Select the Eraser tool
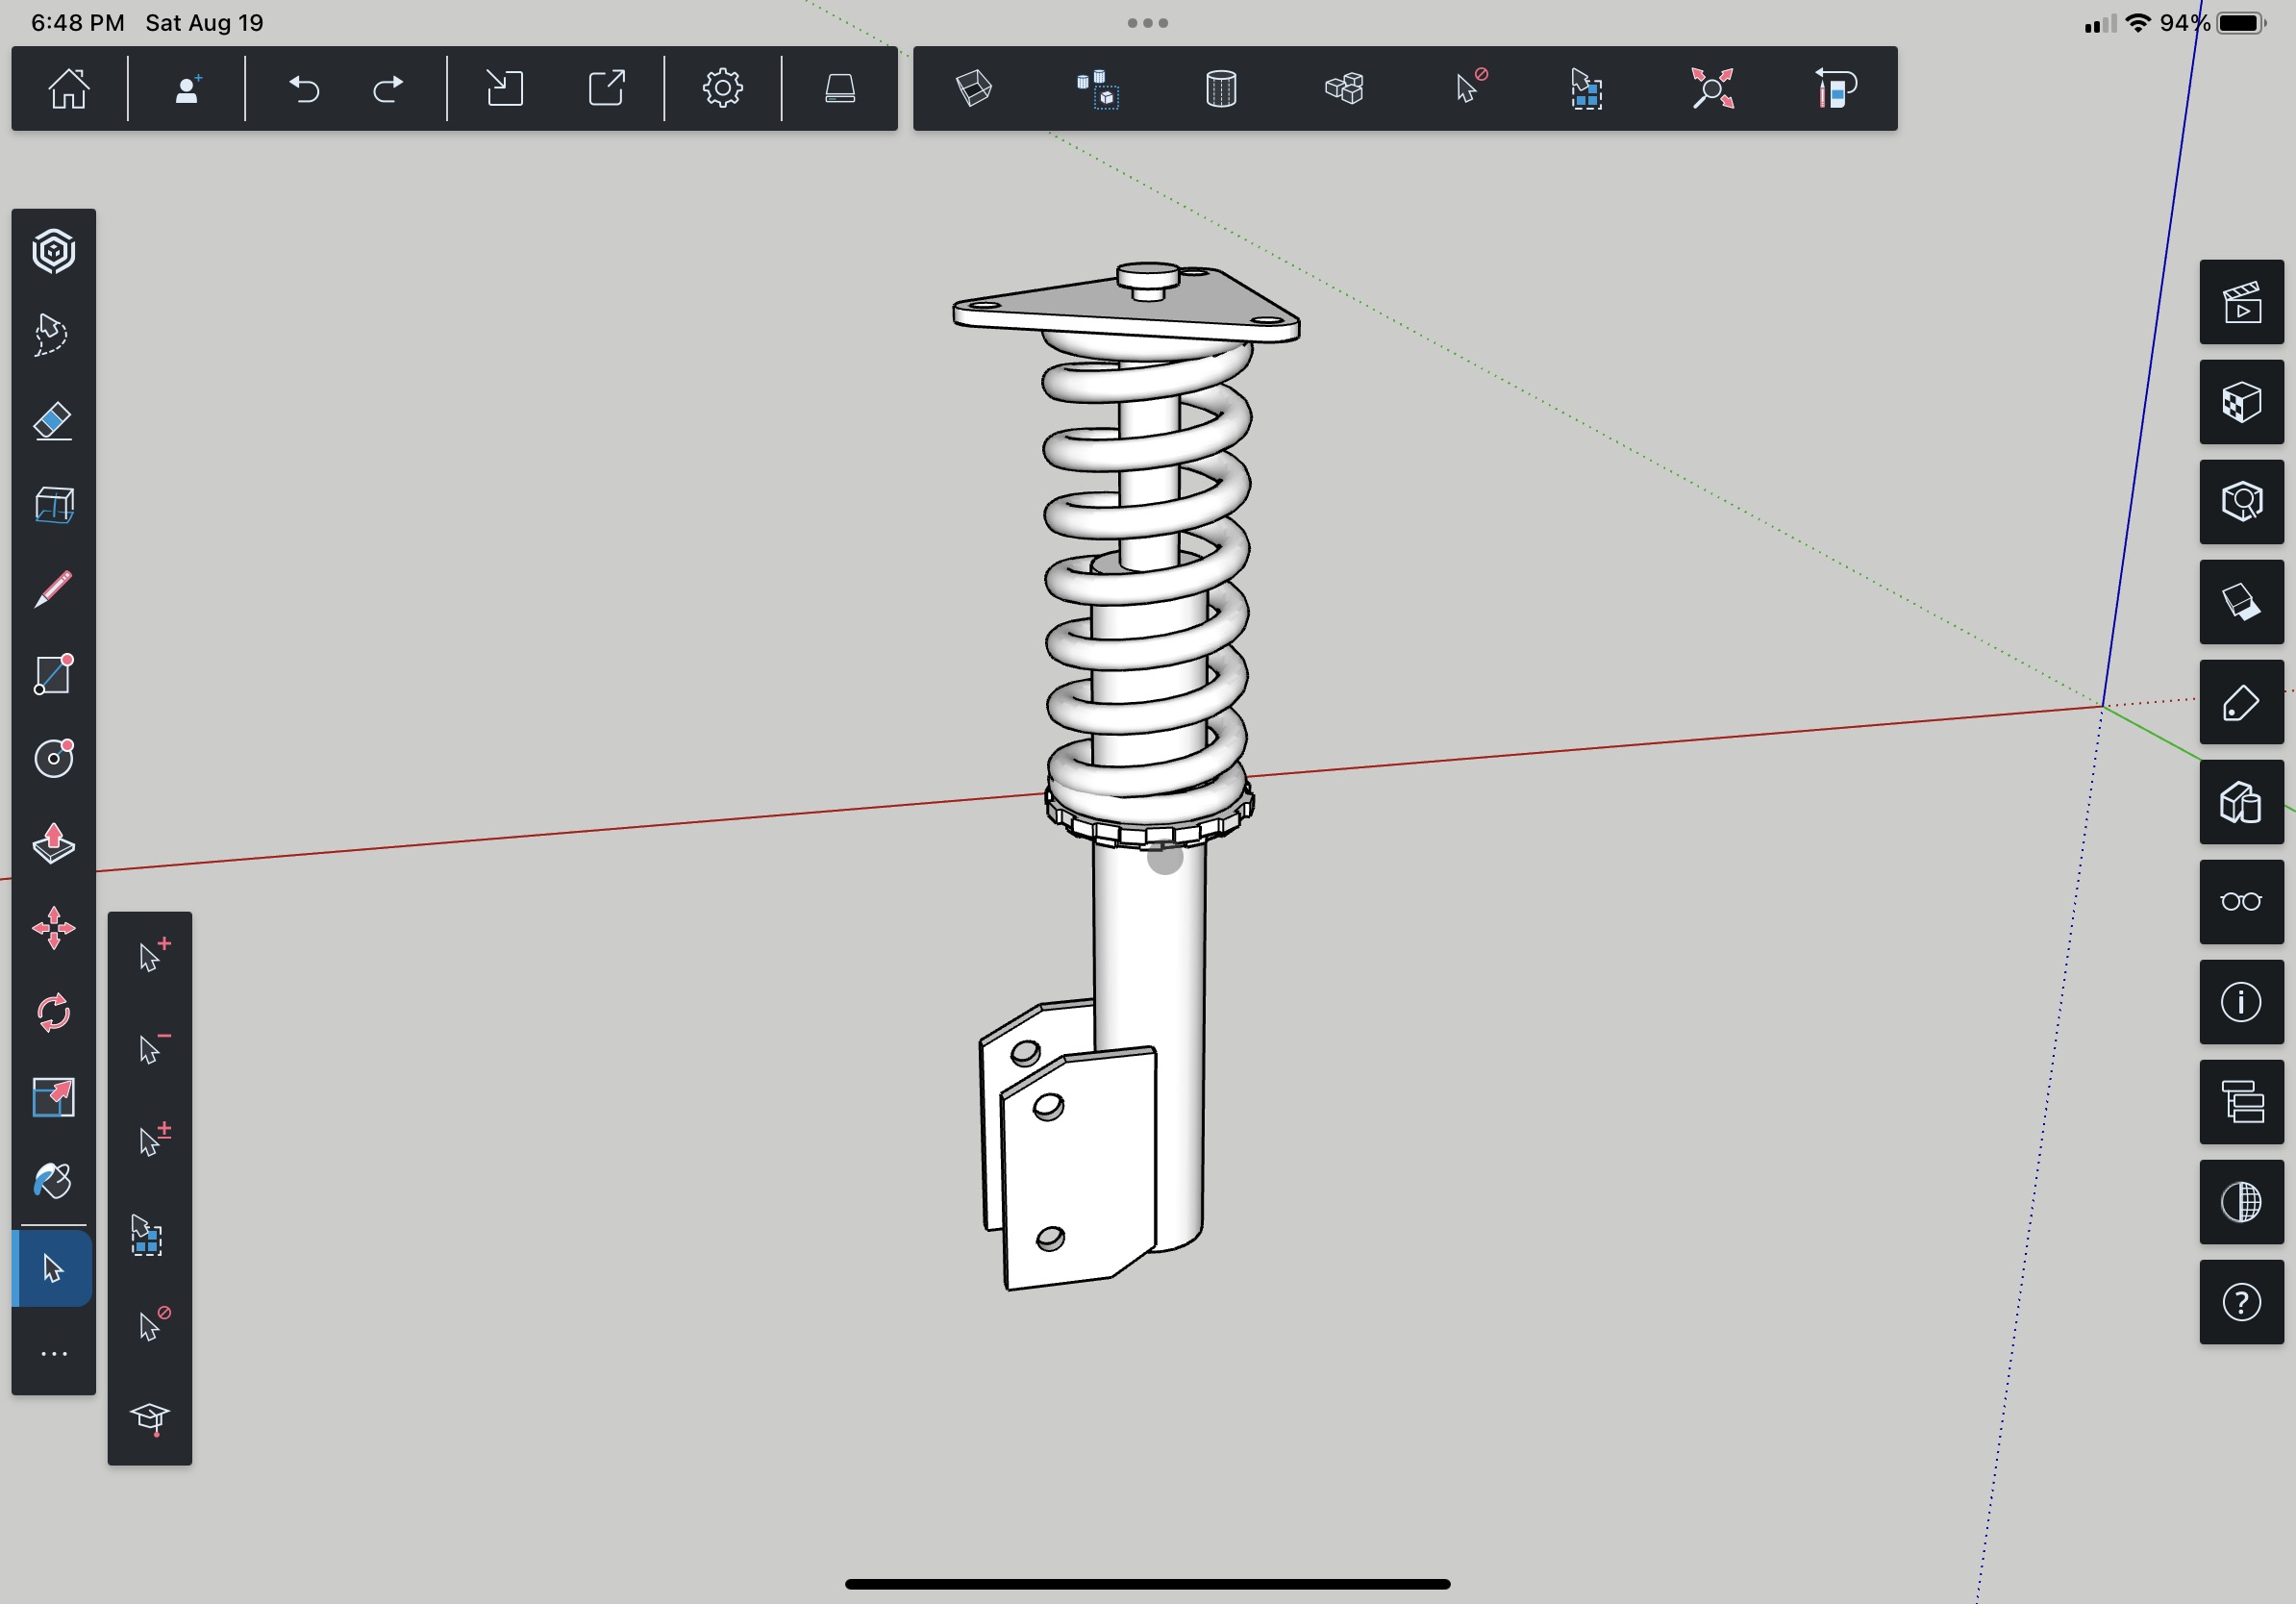The image size is (2296, 1604). click(53, 421)
